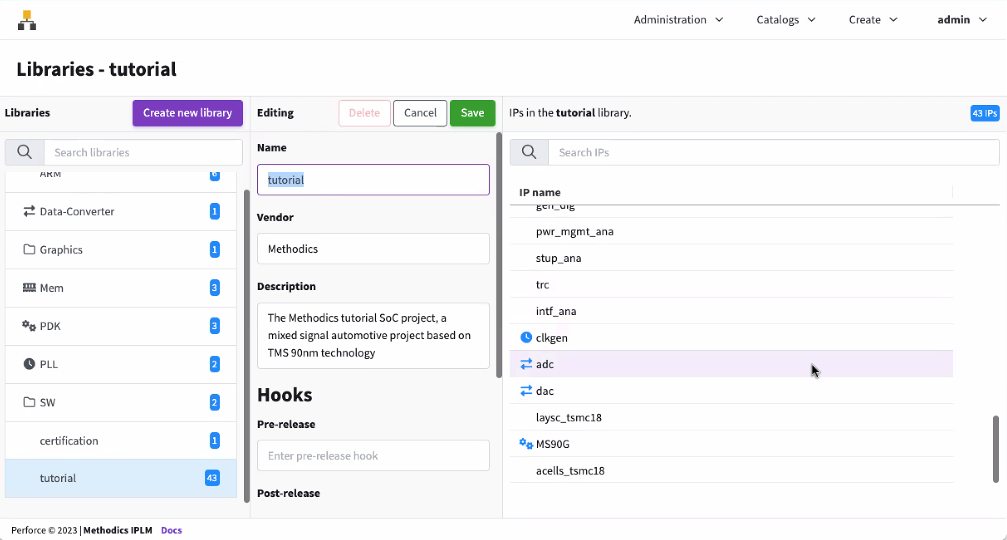Click the Data-Converter arrows icon

29,212
